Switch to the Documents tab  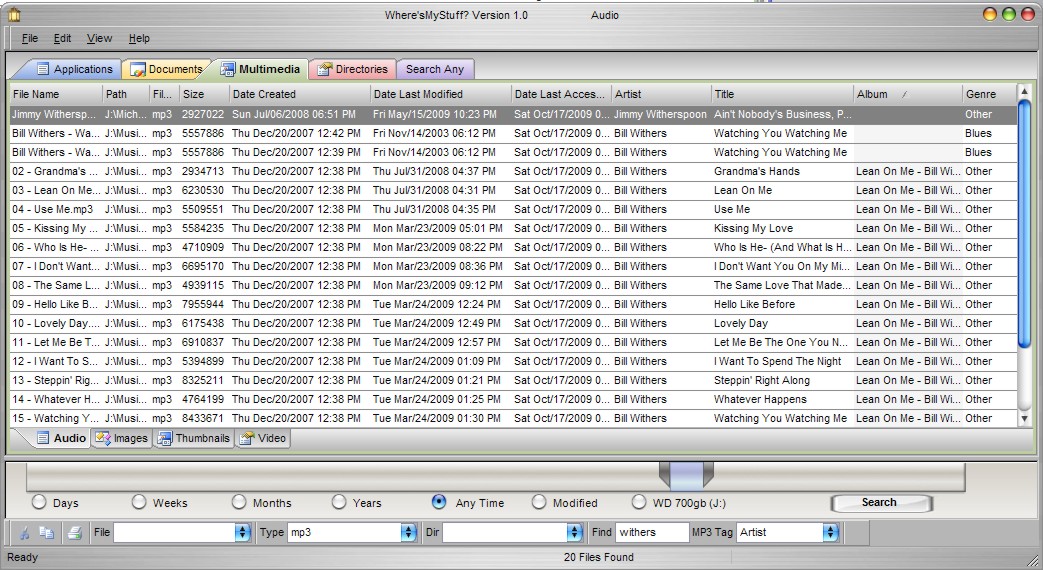tap(166, 69)
